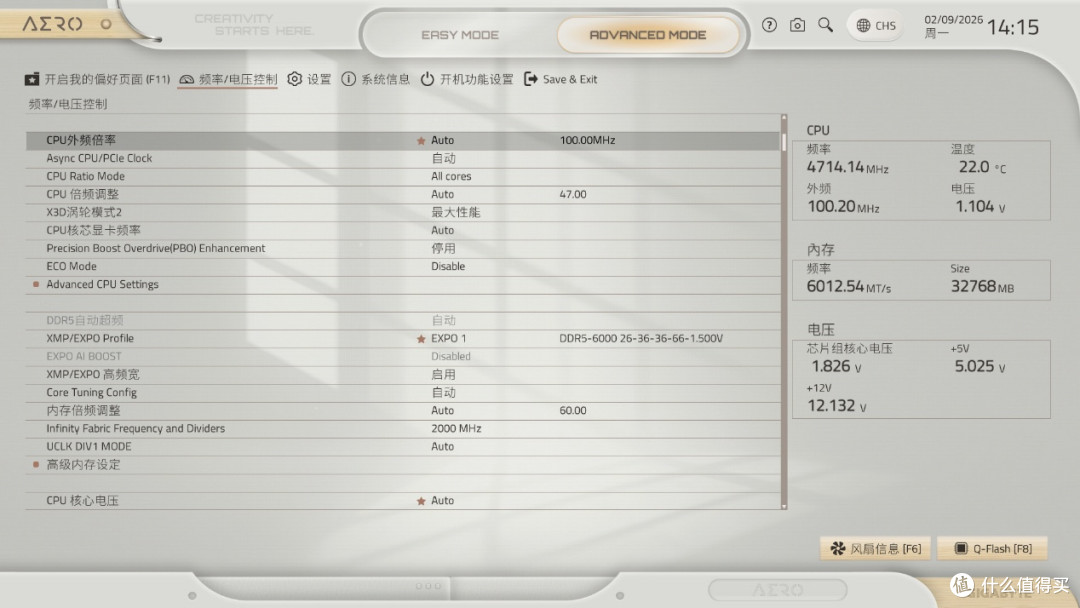Click the fan icon beside 风扇信息
Screen dimensions: 1080x608
click(x=838, y=549)
